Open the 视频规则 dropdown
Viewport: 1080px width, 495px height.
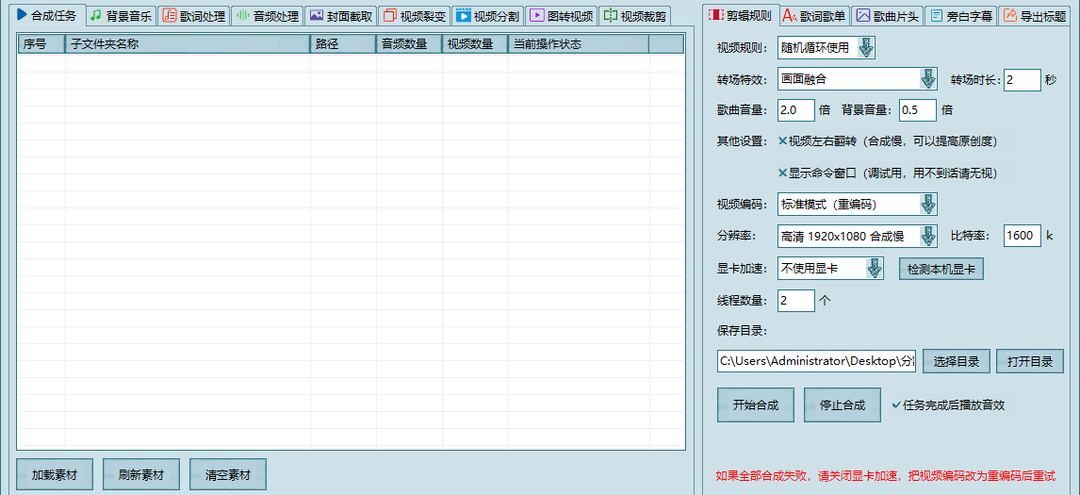tap(866, 48)
